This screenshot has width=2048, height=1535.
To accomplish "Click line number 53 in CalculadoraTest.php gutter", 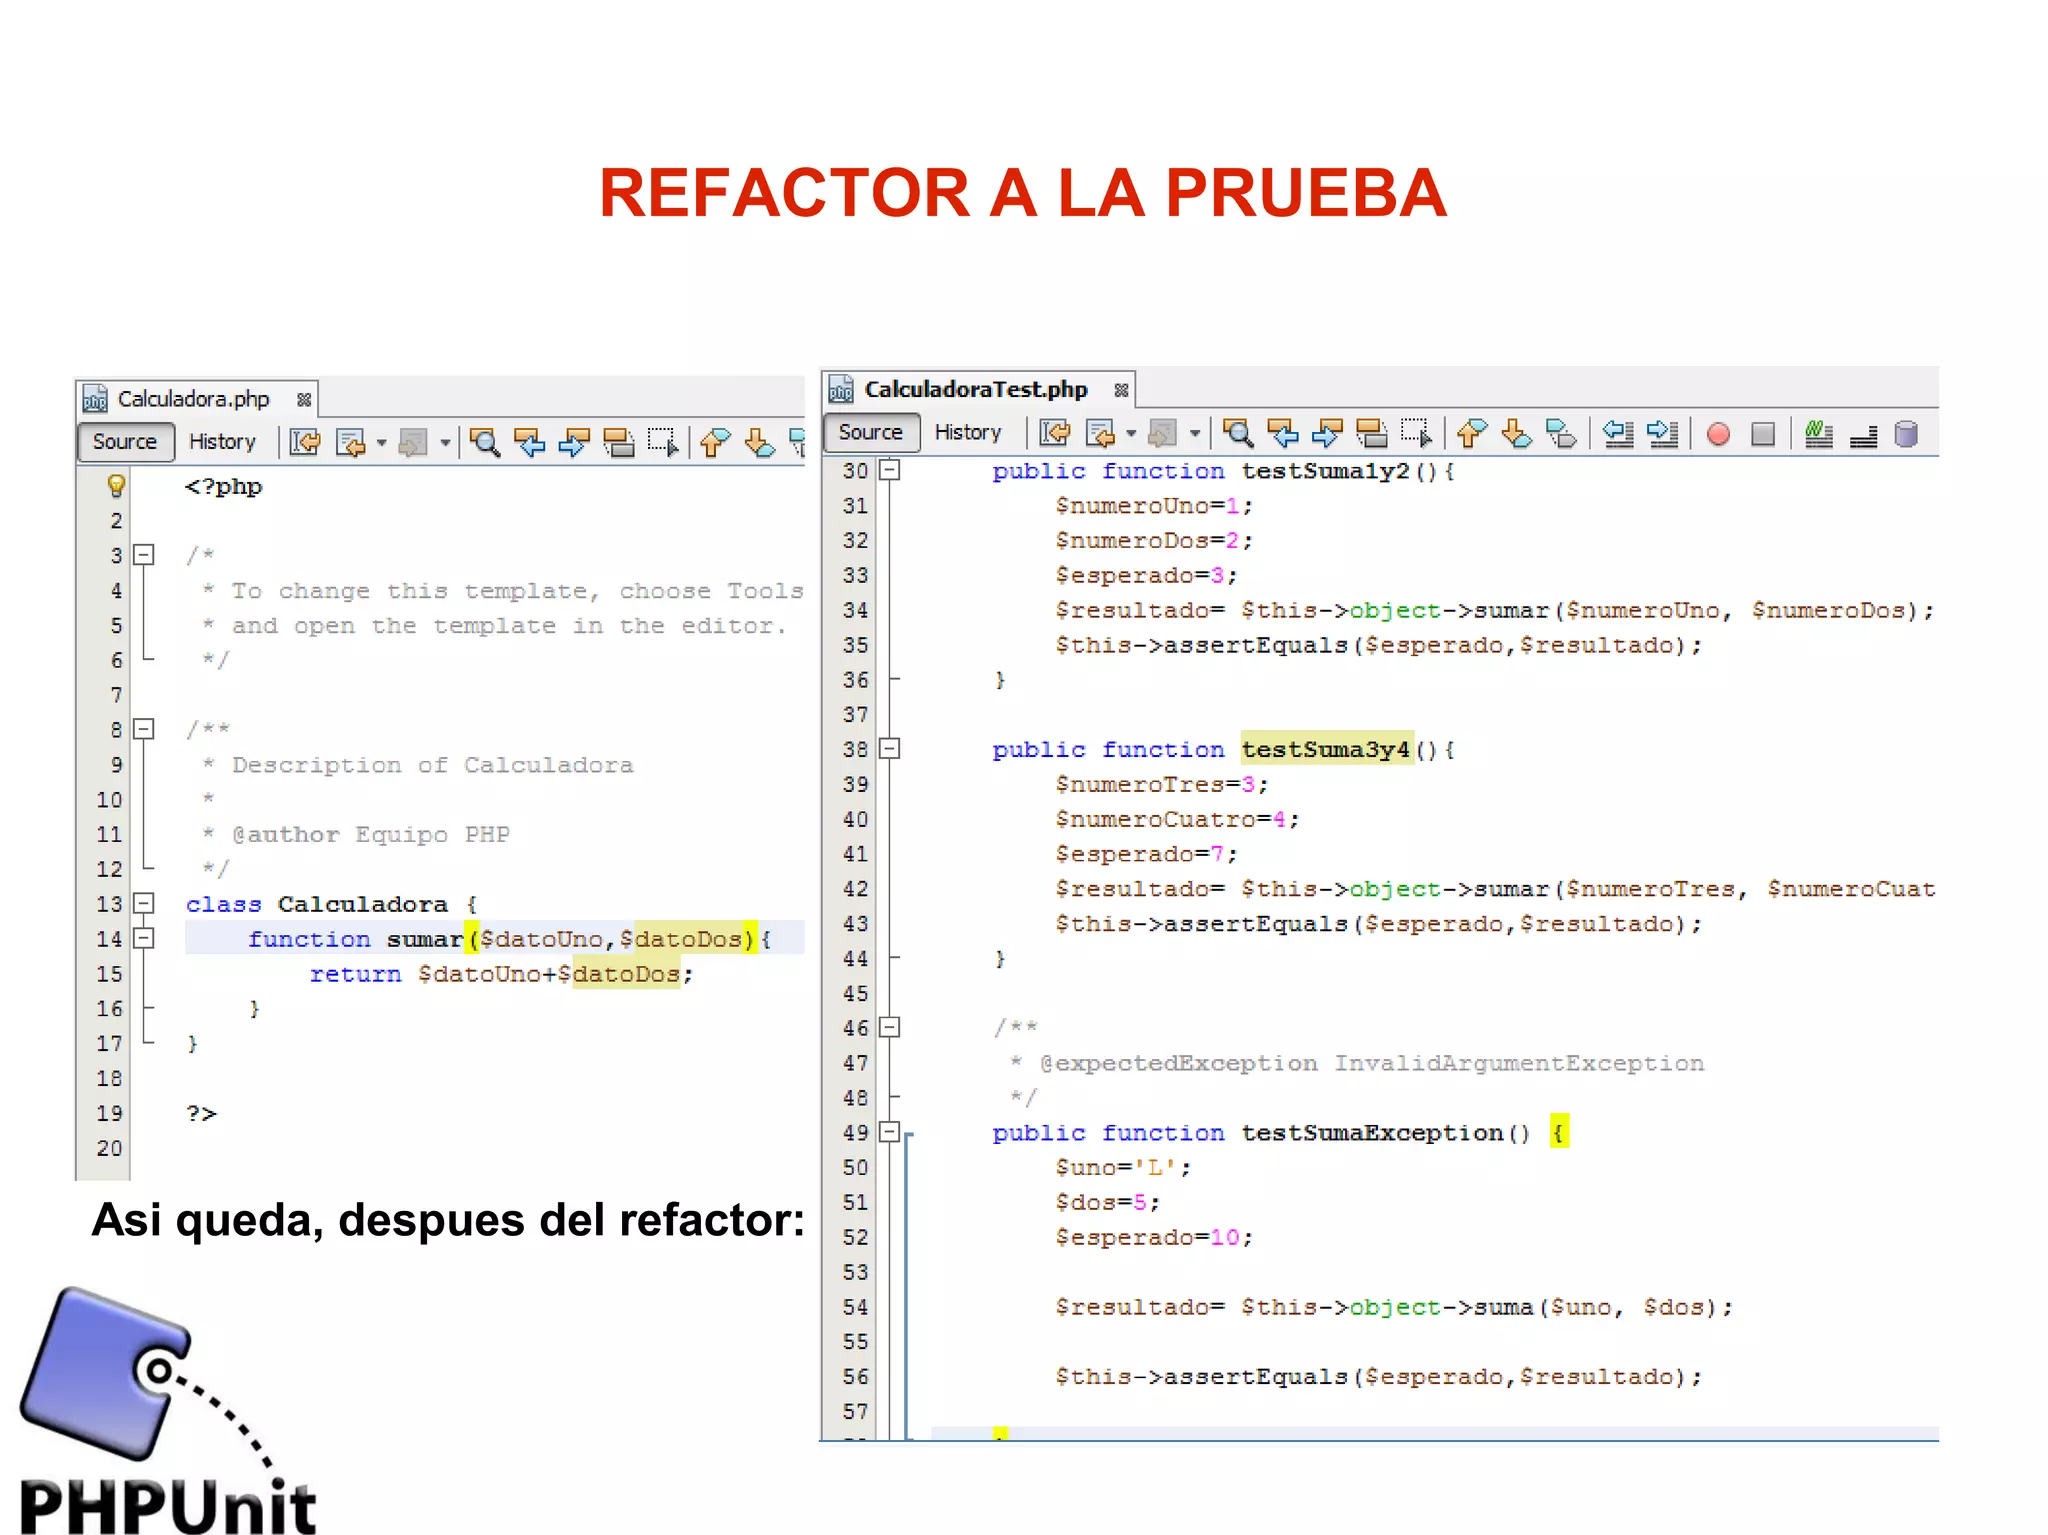I will [x=856, y=1272].
